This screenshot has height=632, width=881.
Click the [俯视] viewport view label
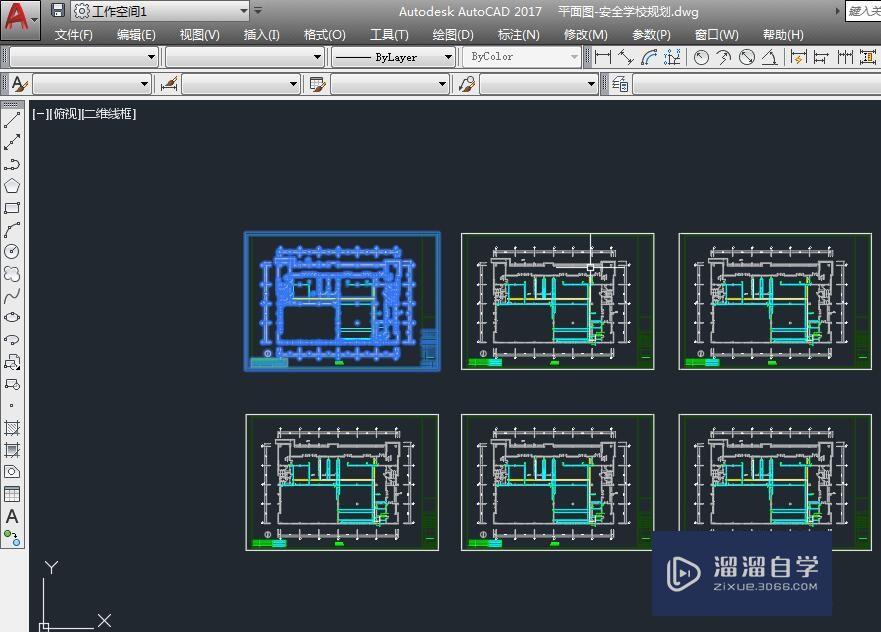pyautogui.click(x=65, y=114)
